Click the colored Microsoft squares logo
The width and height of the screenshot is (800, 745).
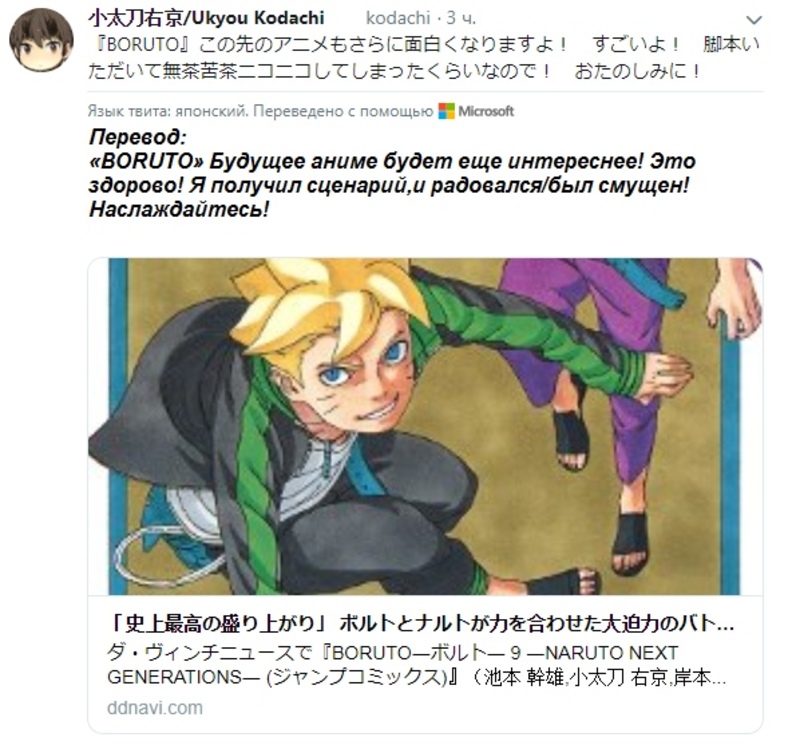[x=446, y=111]
